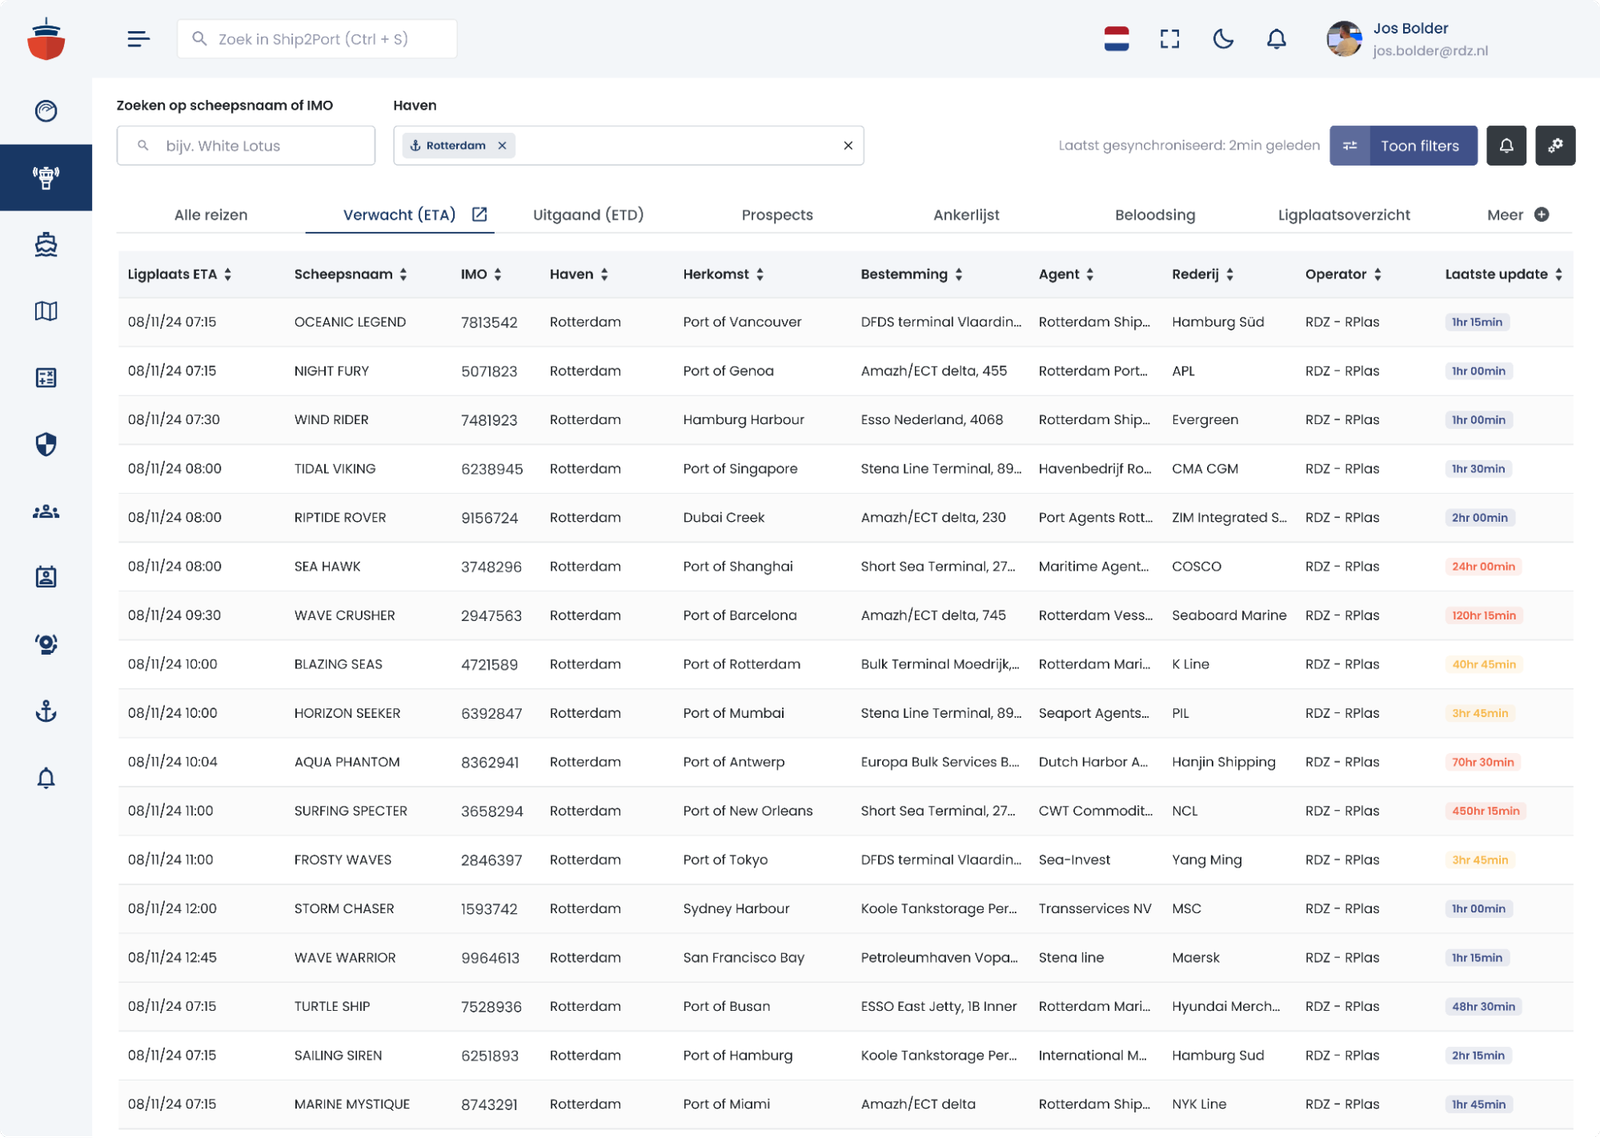Screen dimensions: 1600x1138
Task: Open the map sidebar icon
Action: [x=46, y=311]
